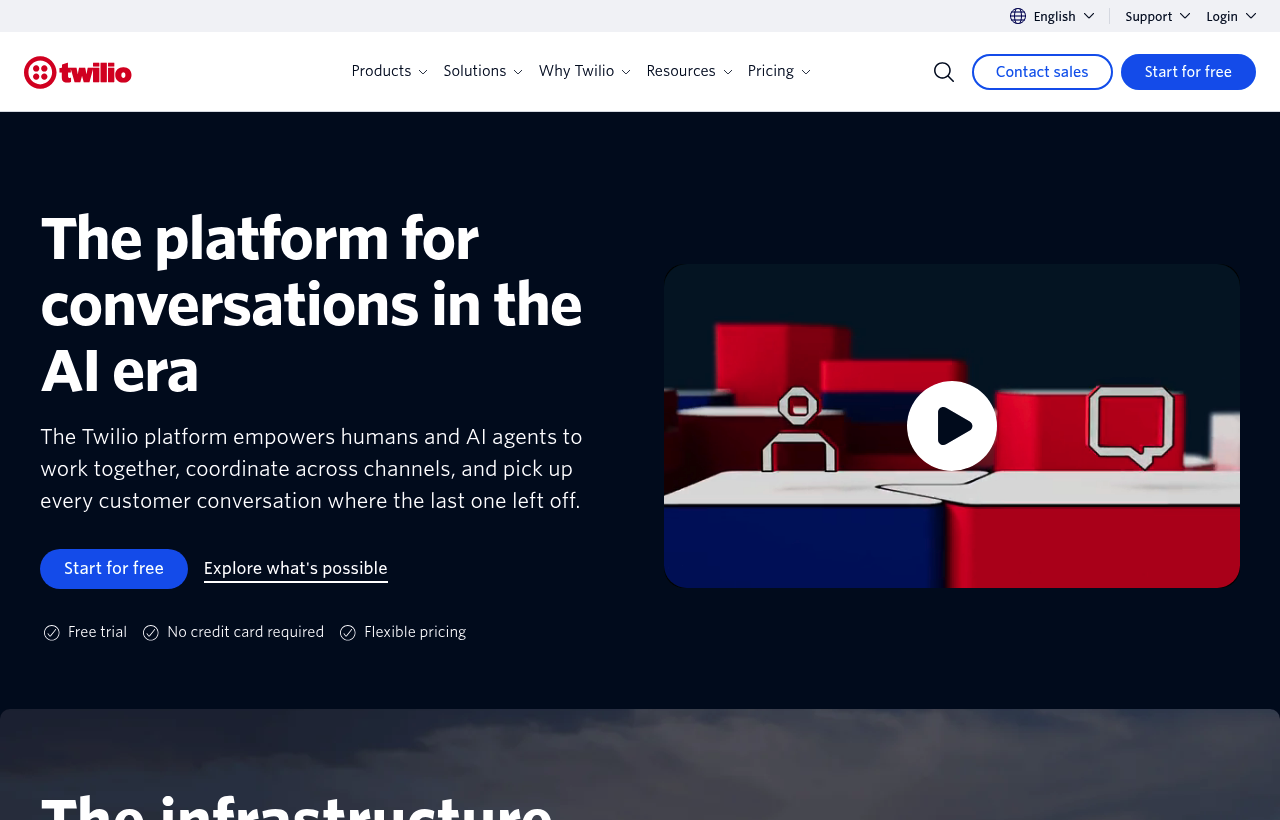Open the search magnifier icon
This screenshot has width=1280, height=820.
[944, 72]
